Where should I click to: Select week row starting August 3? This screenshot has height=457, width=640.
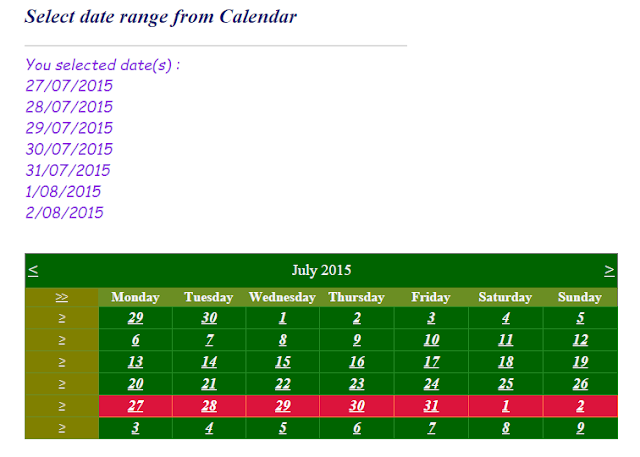point(62,428)
